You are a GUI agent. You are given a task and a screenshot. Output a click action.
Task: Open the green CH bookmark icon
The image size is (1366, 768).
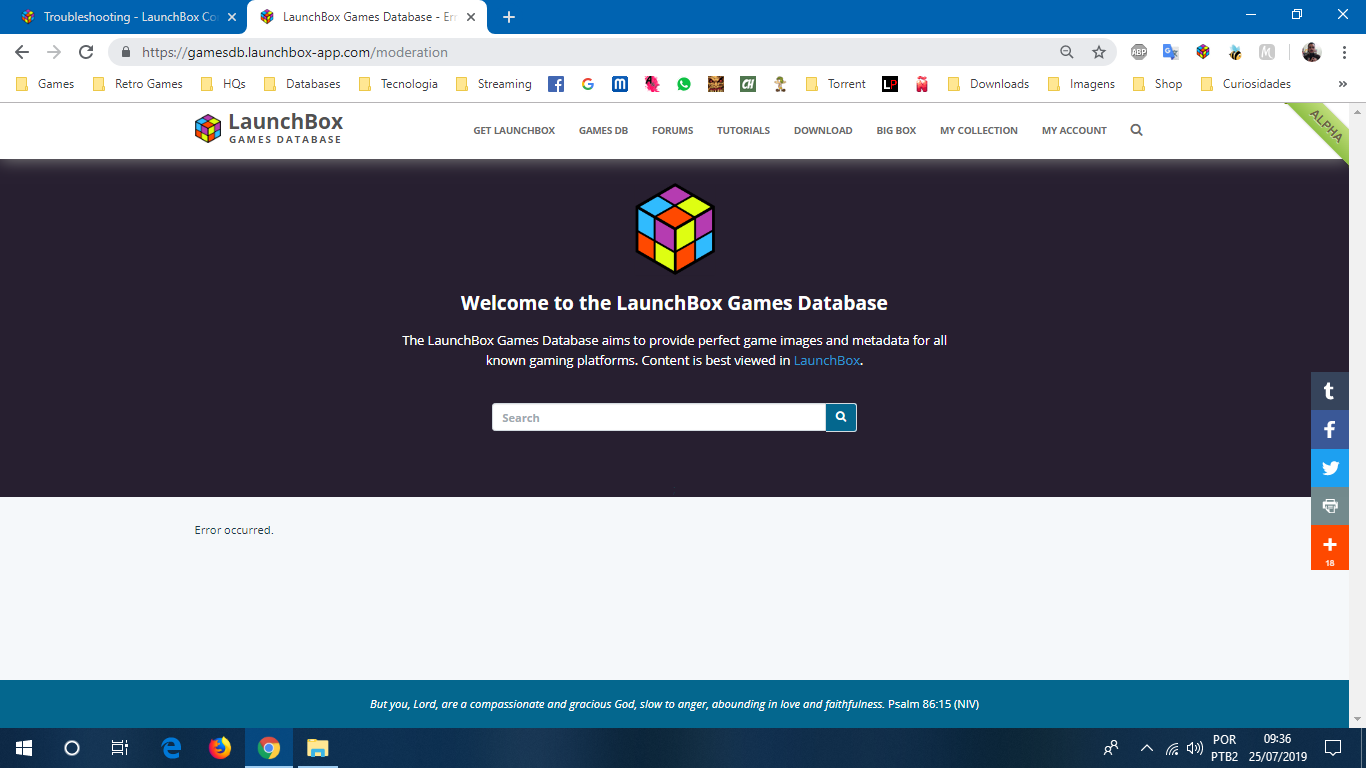click(748, 84)
